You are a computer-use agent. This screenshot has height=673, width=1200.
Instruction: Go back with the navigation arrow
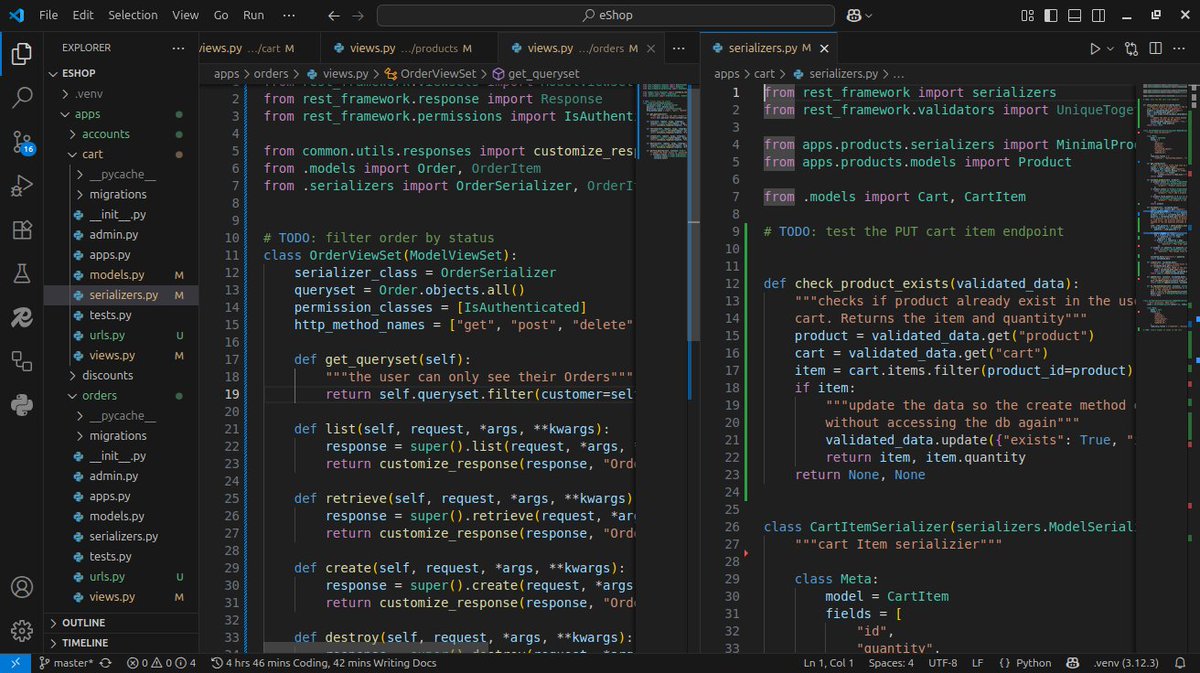click(x=334, y=16)
